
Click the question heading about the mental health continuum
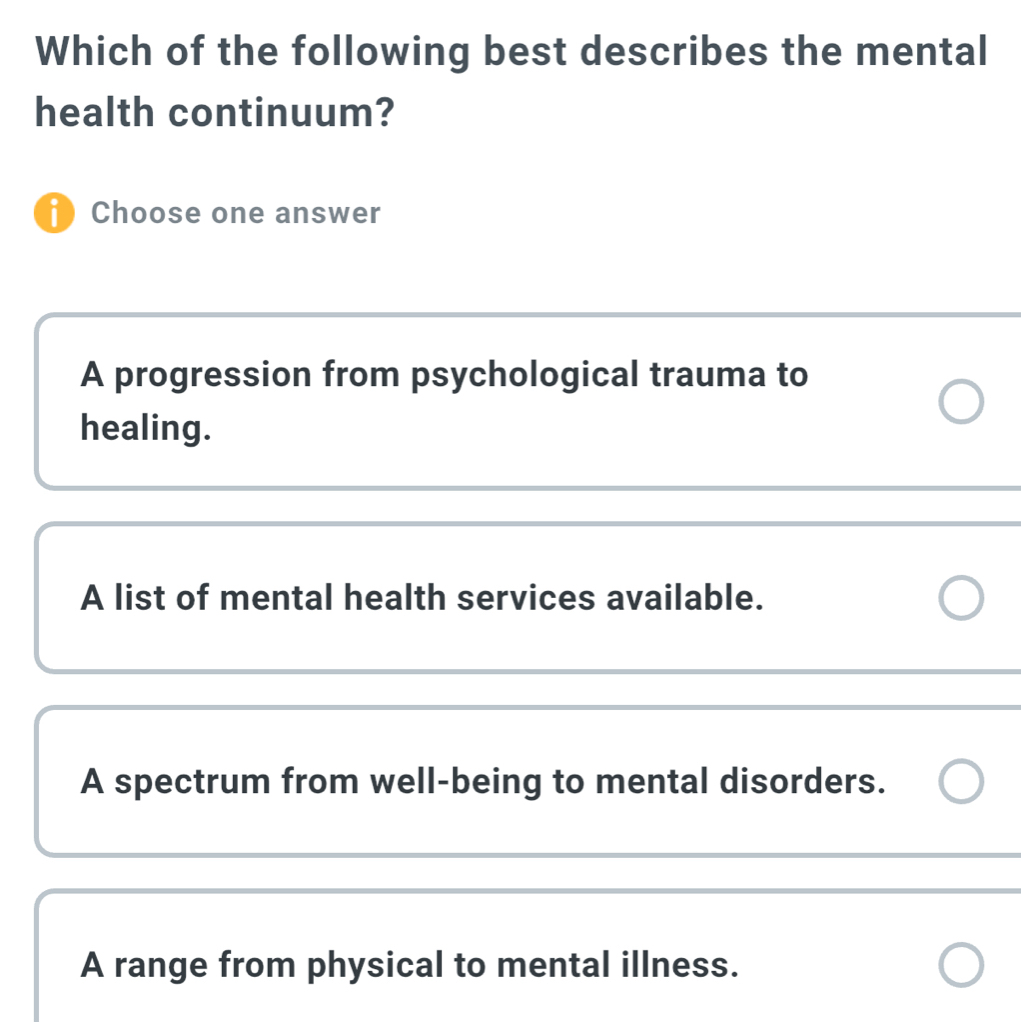[511, 50]
